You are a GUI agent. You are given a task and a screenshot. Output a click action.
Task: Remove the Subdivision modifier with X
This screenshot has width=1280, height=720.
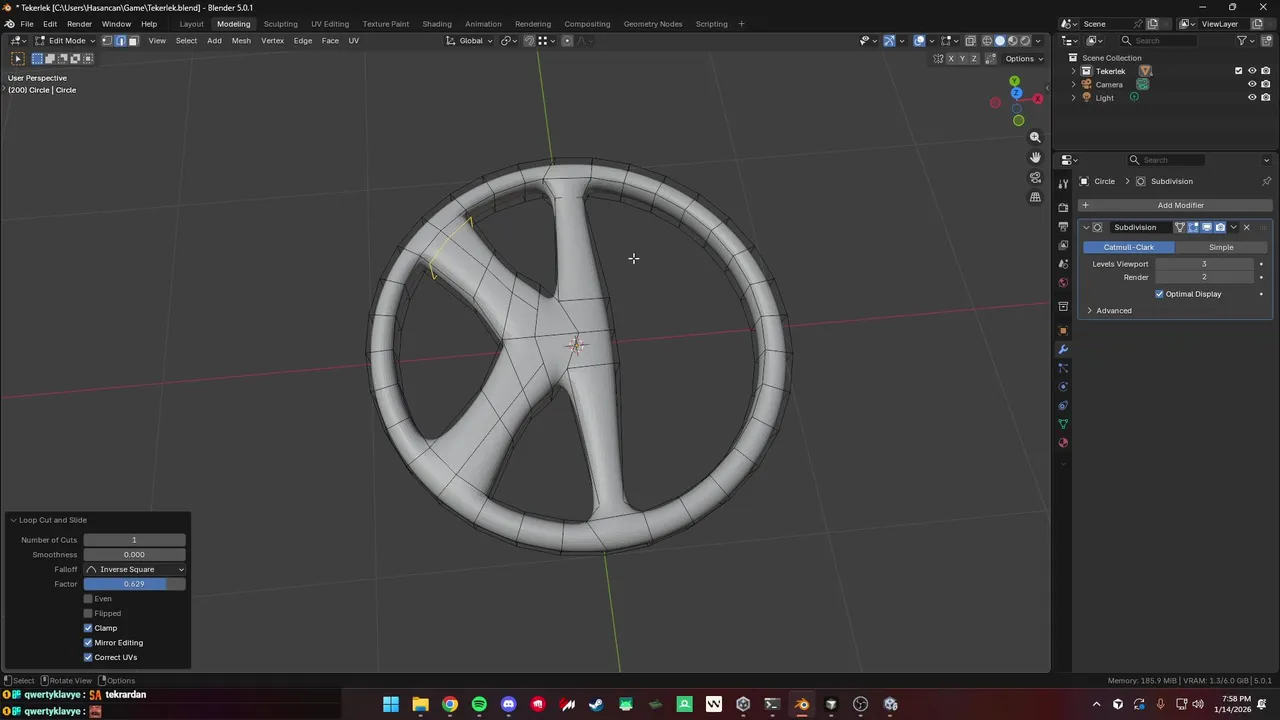pyautogui.click(x=1246, y=227)
